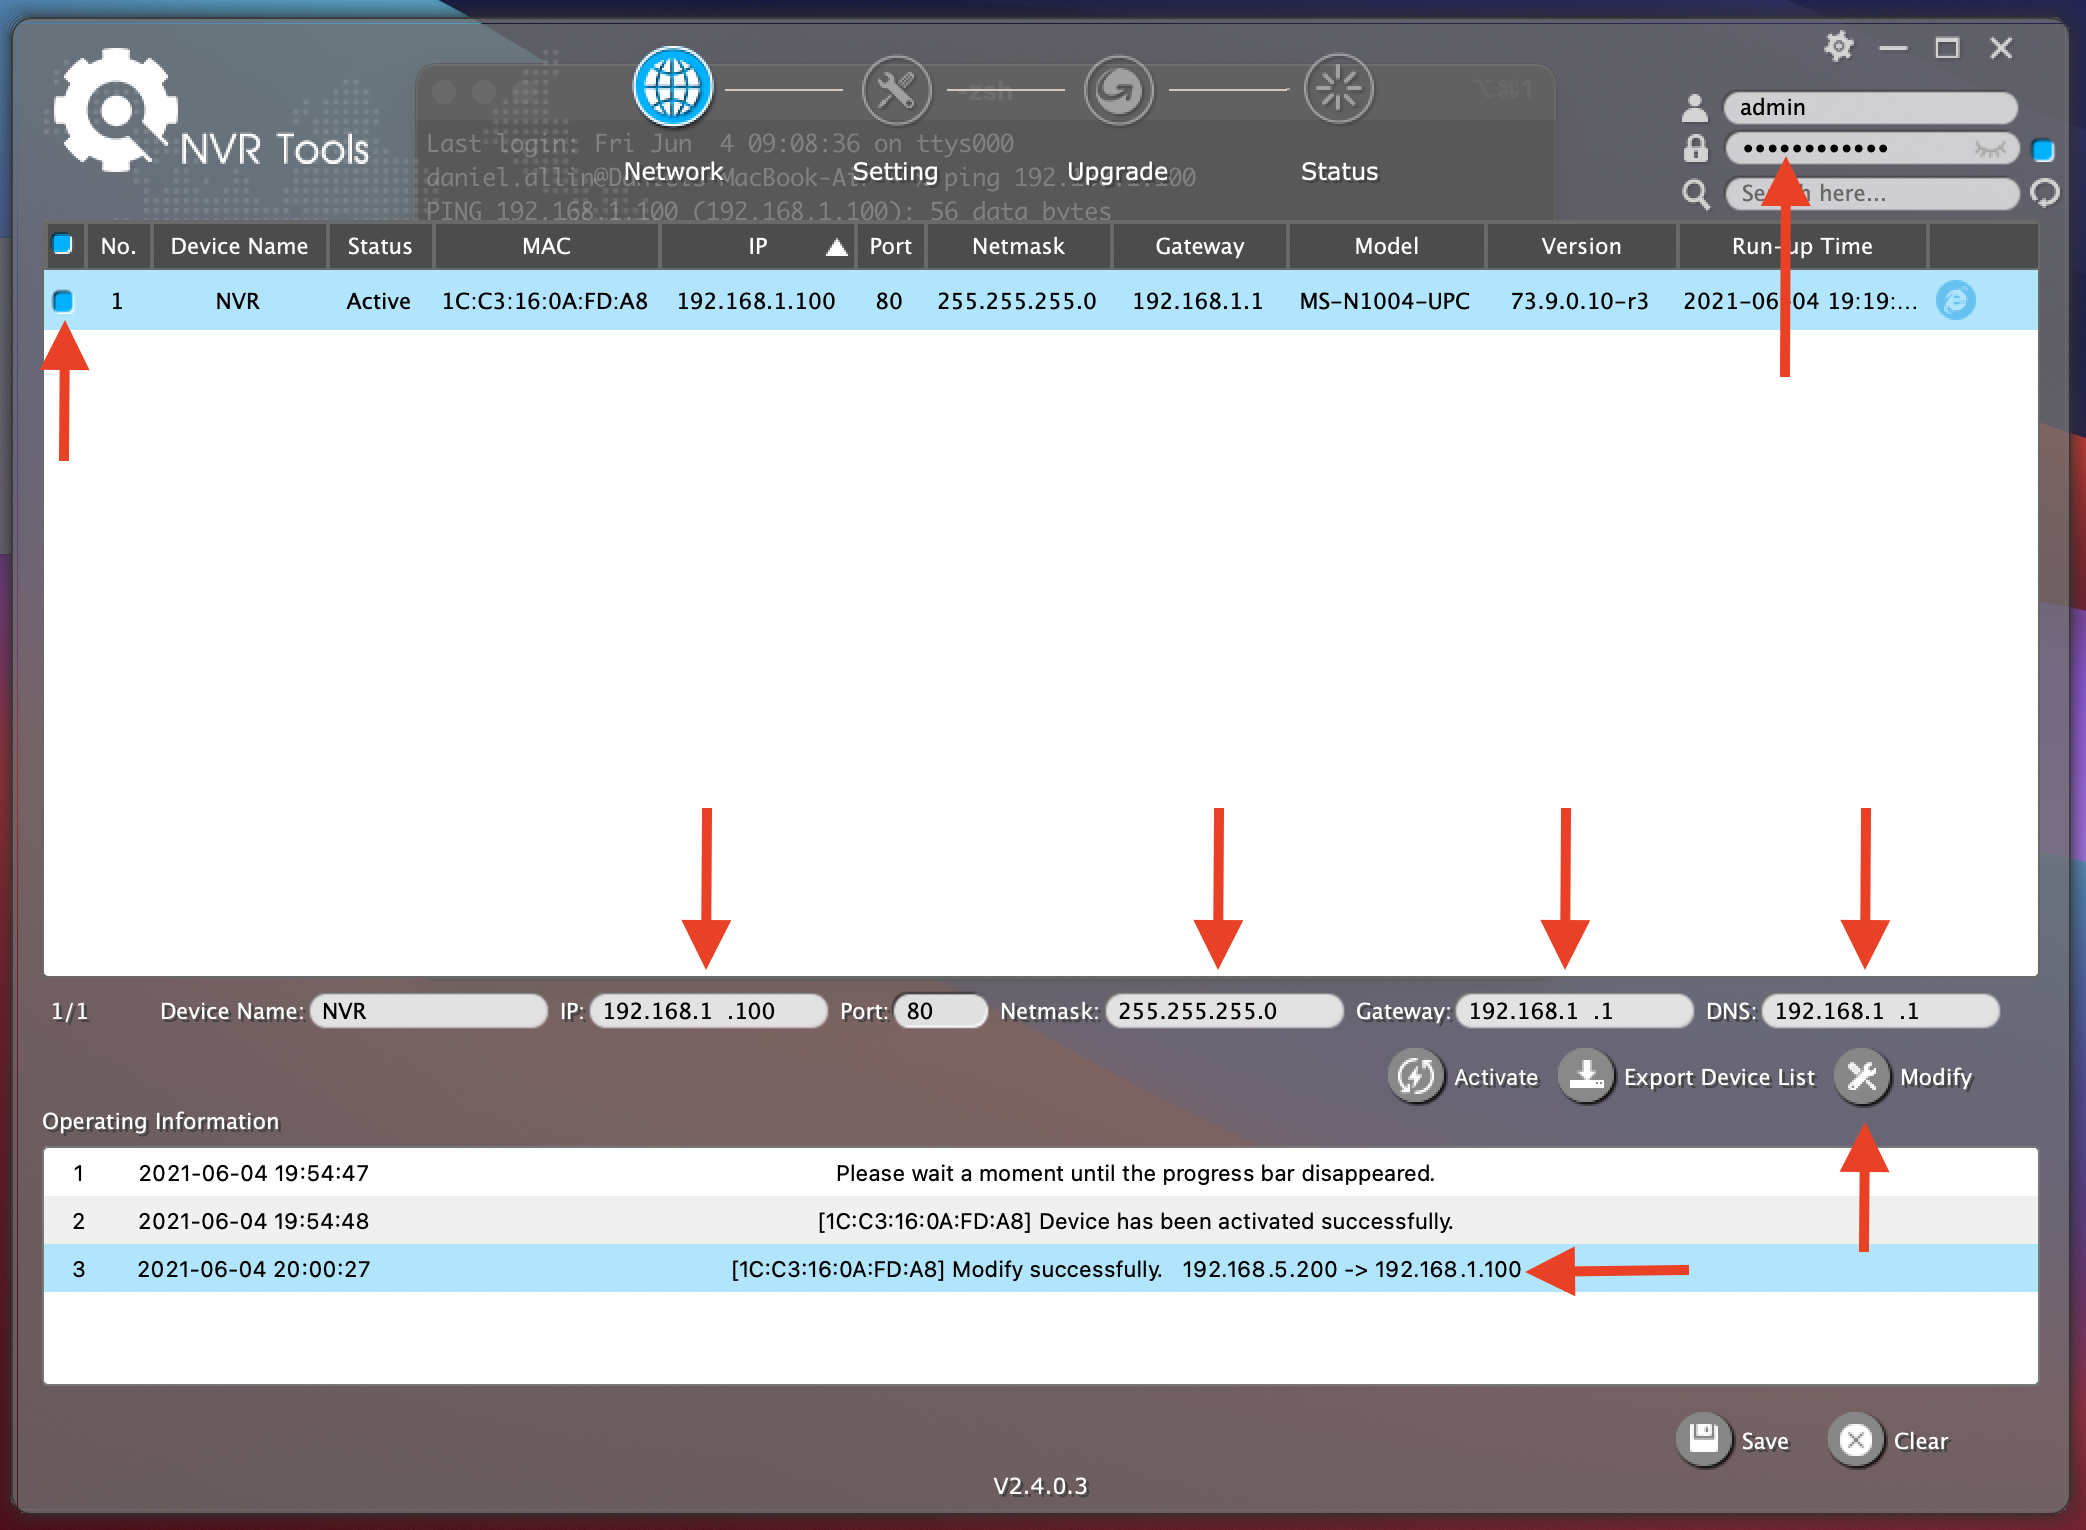Screen dimensions: 2086x1530
Task: Sort by IP column arrow
Action: click(836, 247)
